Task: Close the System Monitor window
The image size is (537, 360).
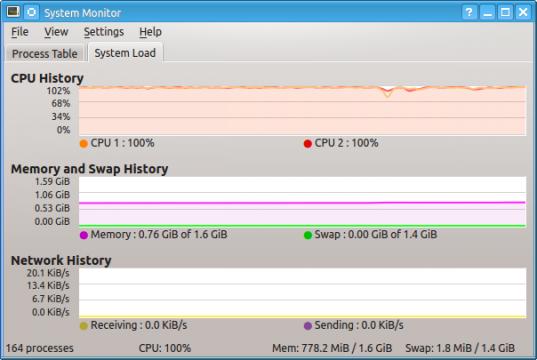Action: (523, 12)
